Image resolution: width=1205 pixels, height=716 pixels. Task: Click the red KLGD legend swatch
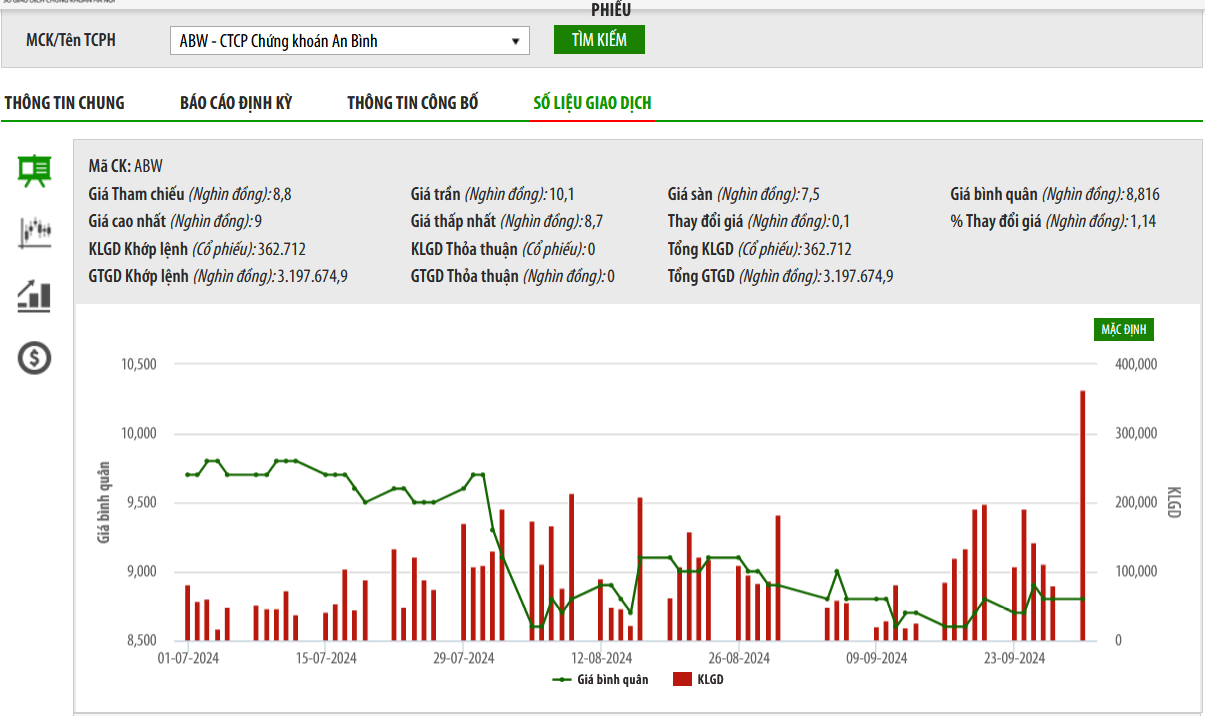point(683,680)
